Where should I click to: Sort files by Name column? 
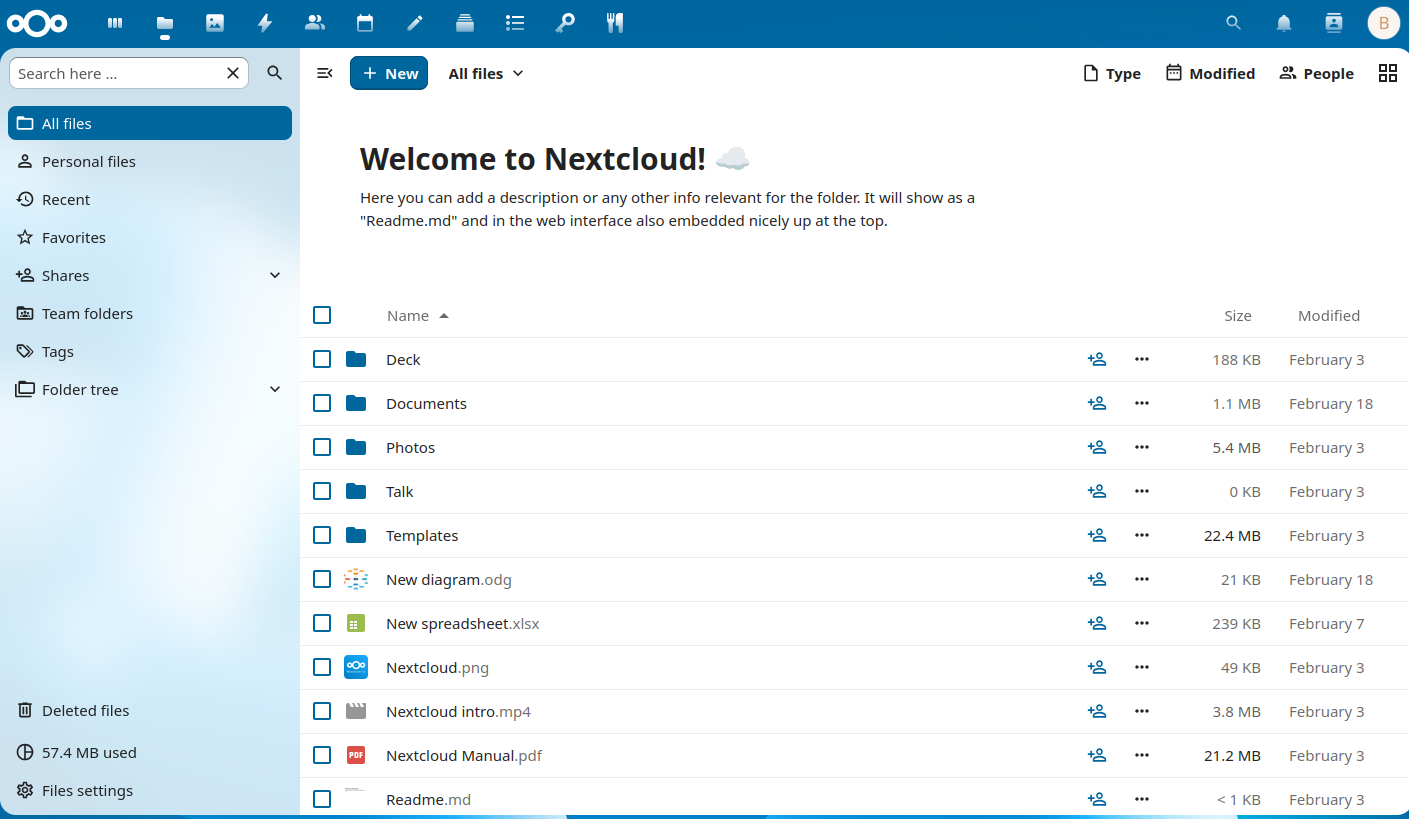click(418, 315)
